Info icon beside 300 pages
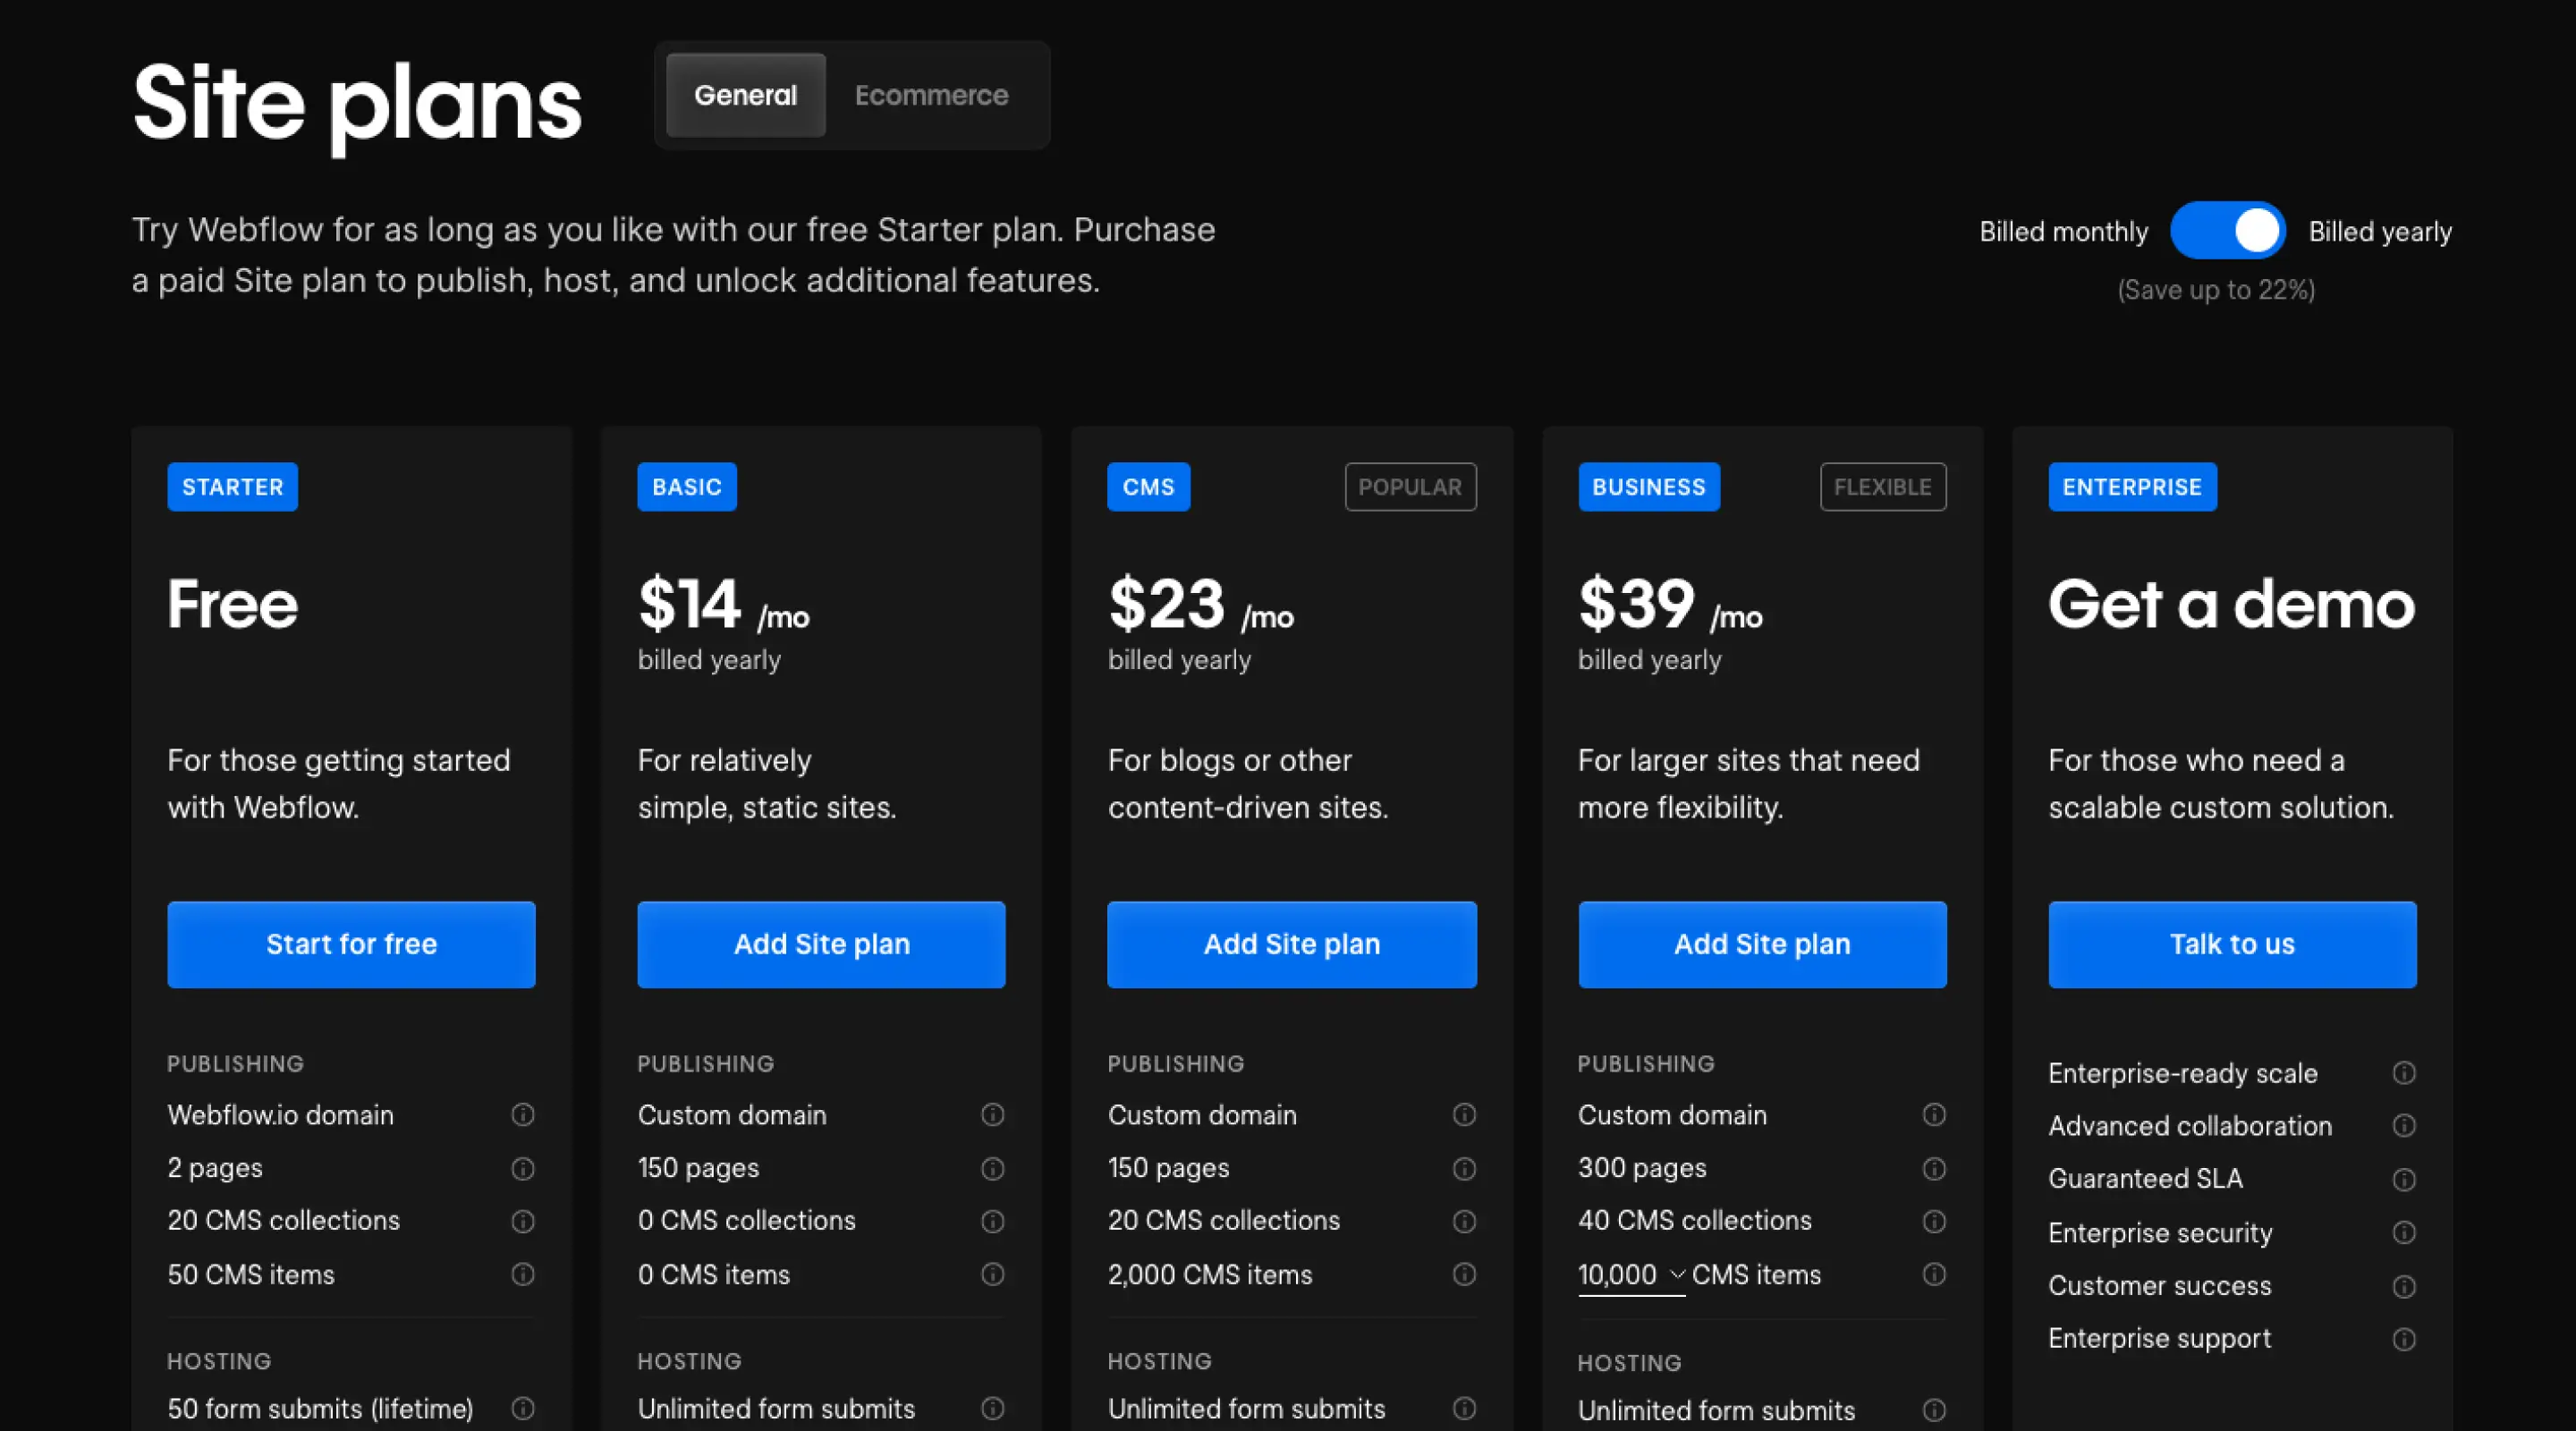 pos(1934,1168)
